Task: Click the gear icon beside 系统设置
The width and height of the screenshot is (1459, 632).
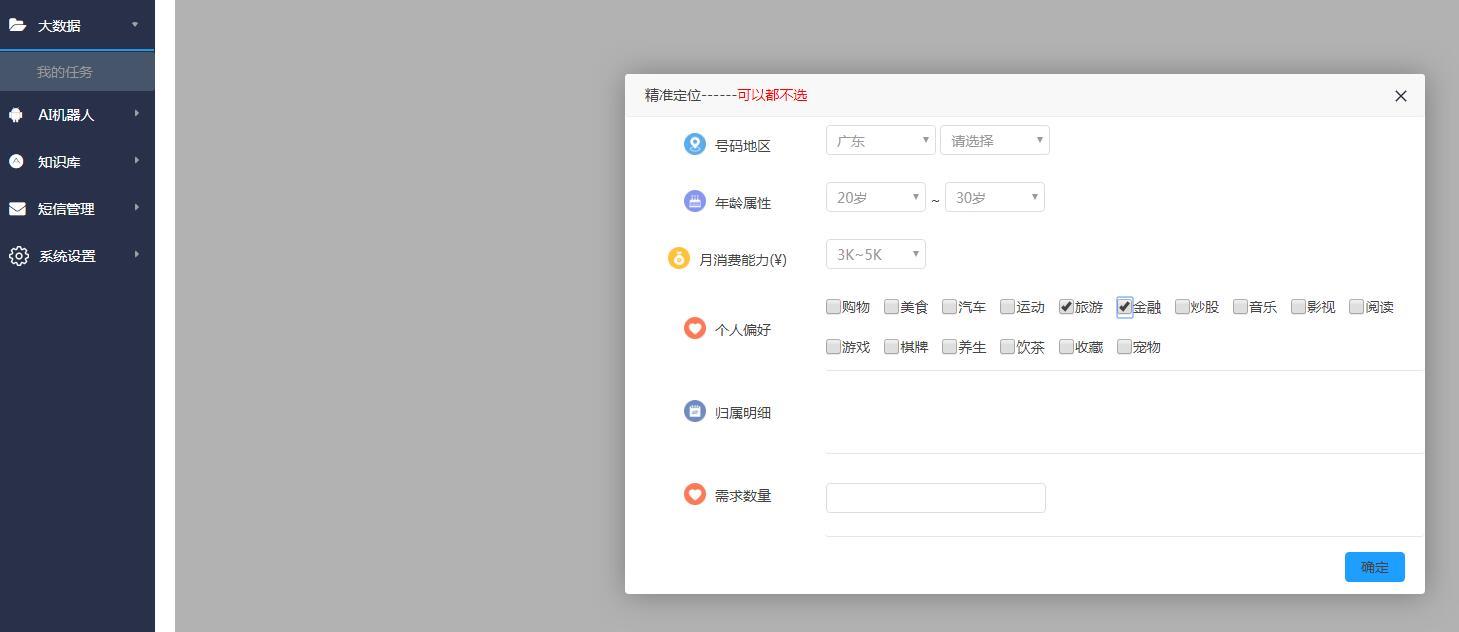Action: pyautogui.click(x=17, y=255)
